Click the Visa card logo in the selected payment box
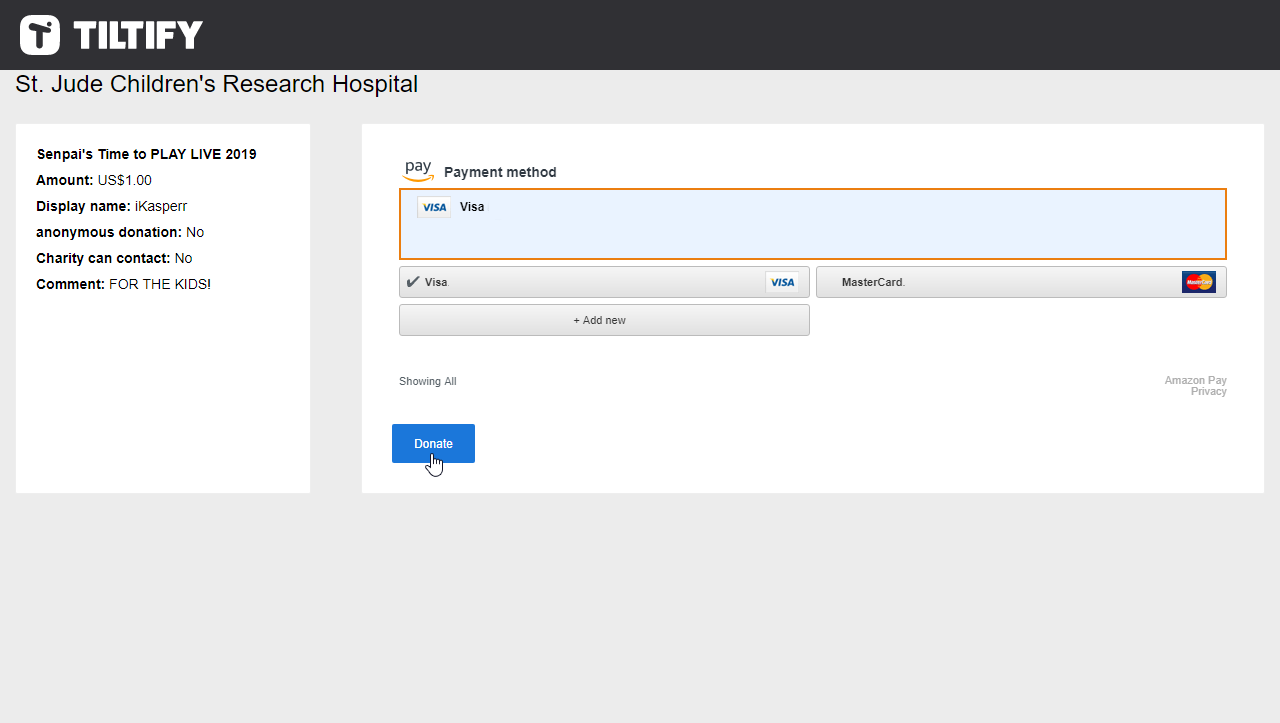 coord(434,207)
